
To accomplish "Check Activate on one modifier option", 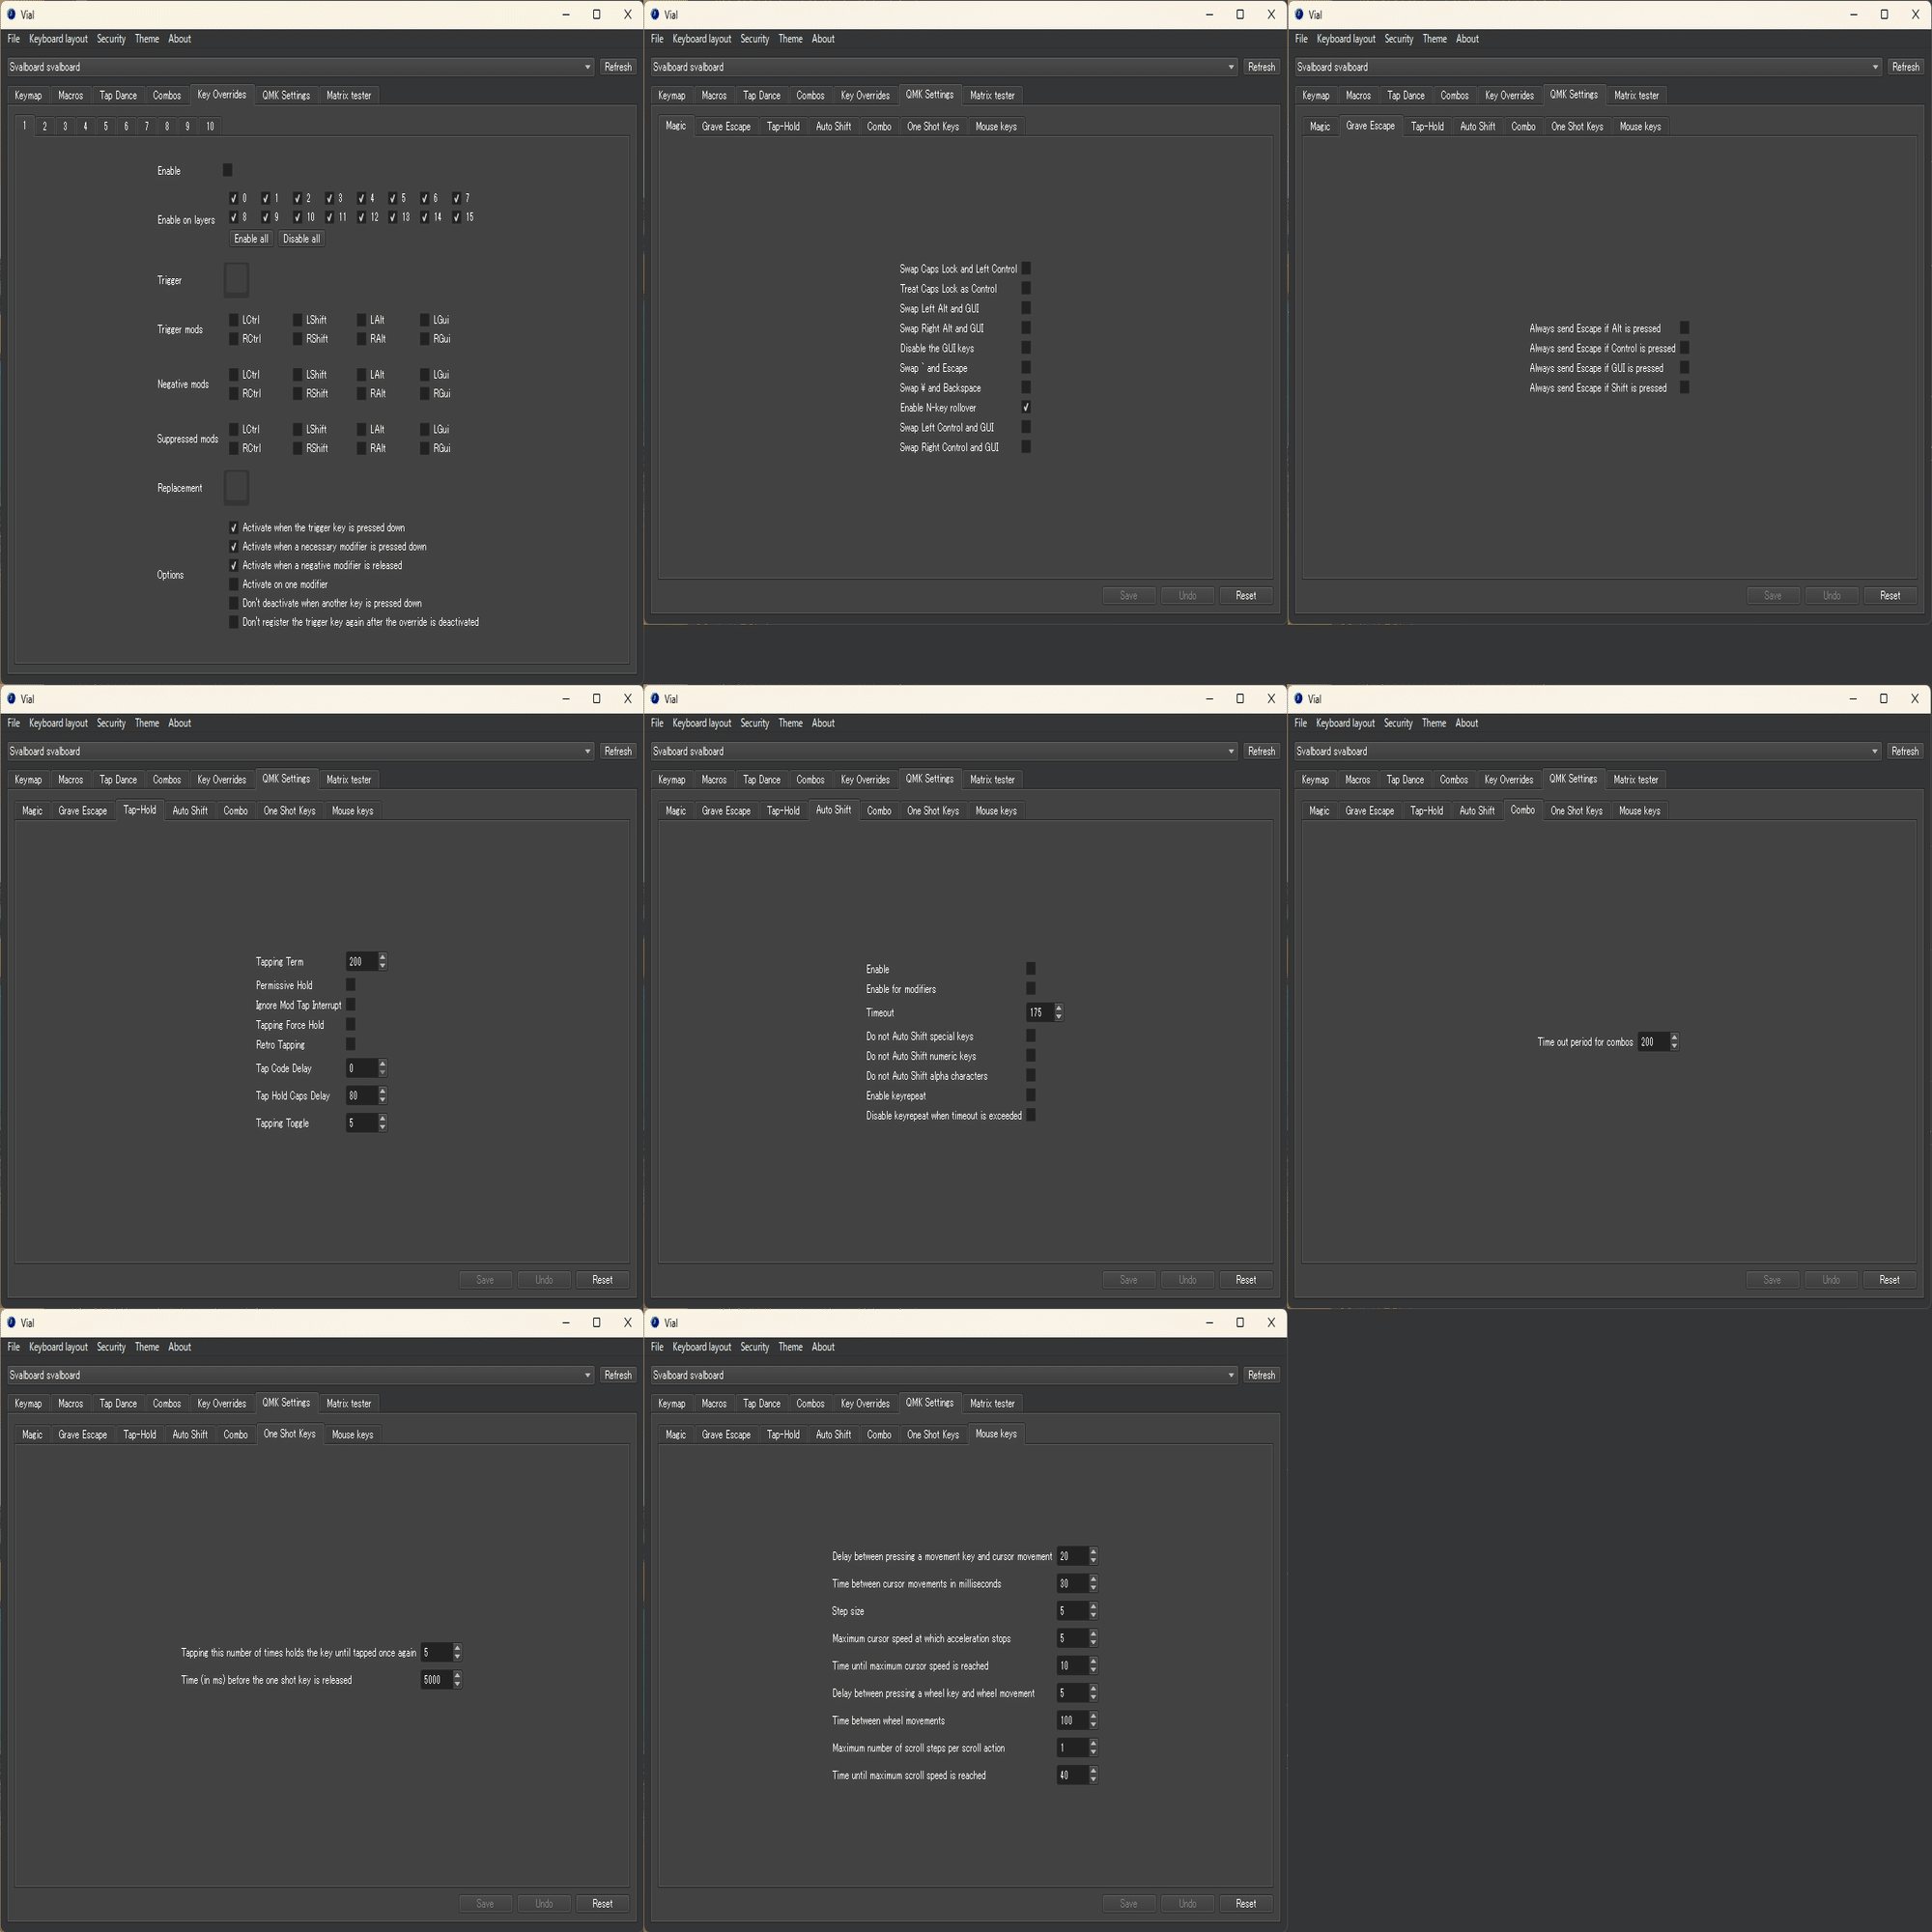I will tap(234, 584).
